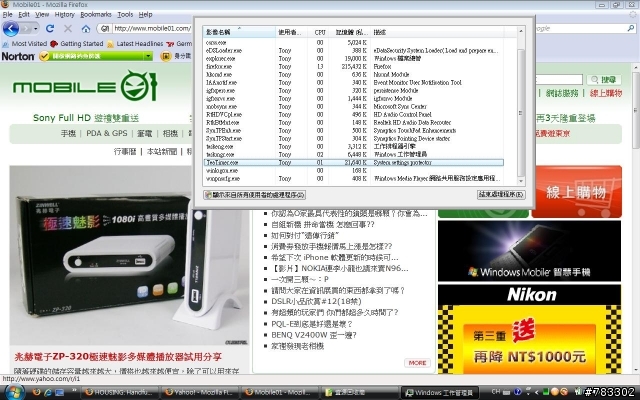Viewport: 640px width, 400px height.
Task: Click the End Process button
Action: 501,195
